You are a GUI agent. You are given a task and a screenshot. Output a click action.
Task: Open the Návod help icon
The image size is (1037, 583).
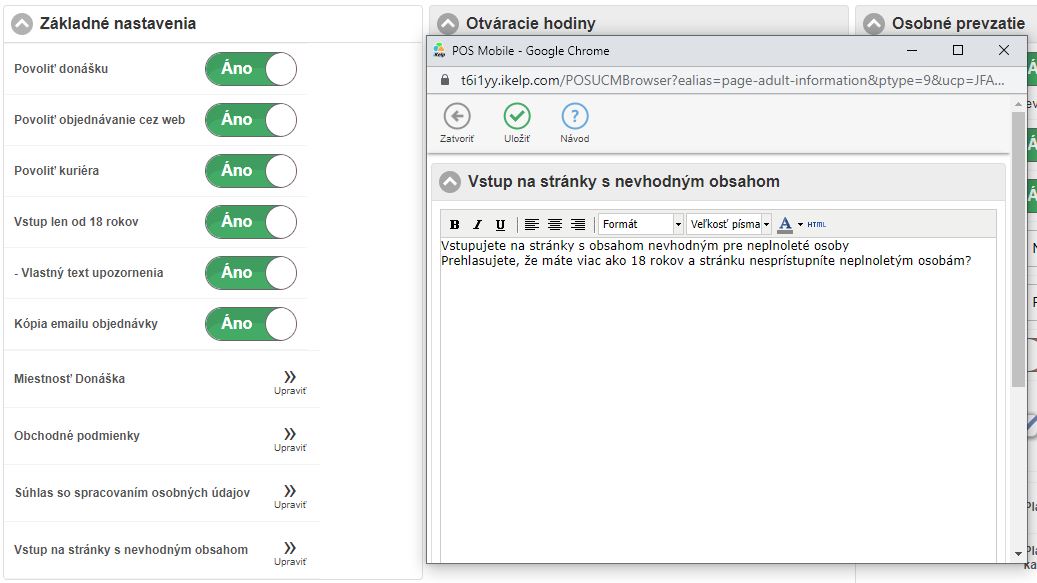(x=575, y=117)
